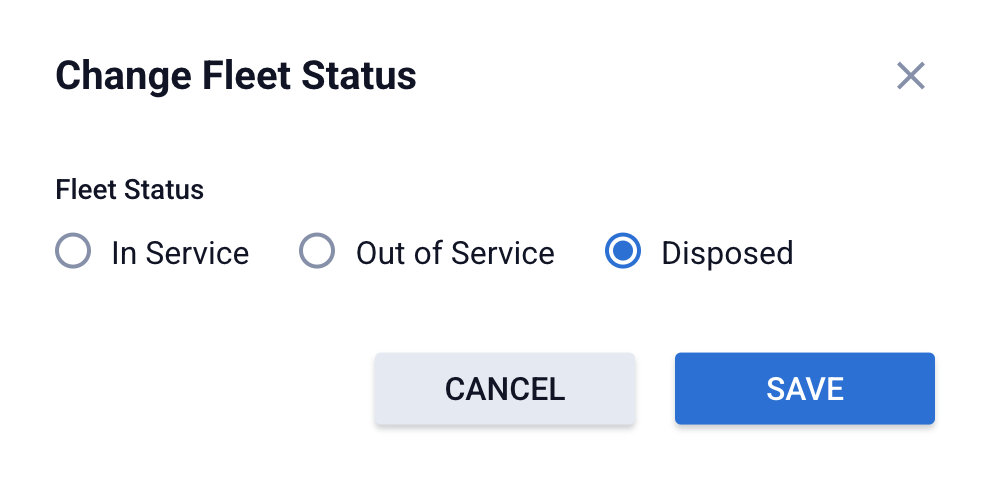Viewport: 992px width, 478px height.
Task: Click the Fleet Status field label
Action: [130, 190]
